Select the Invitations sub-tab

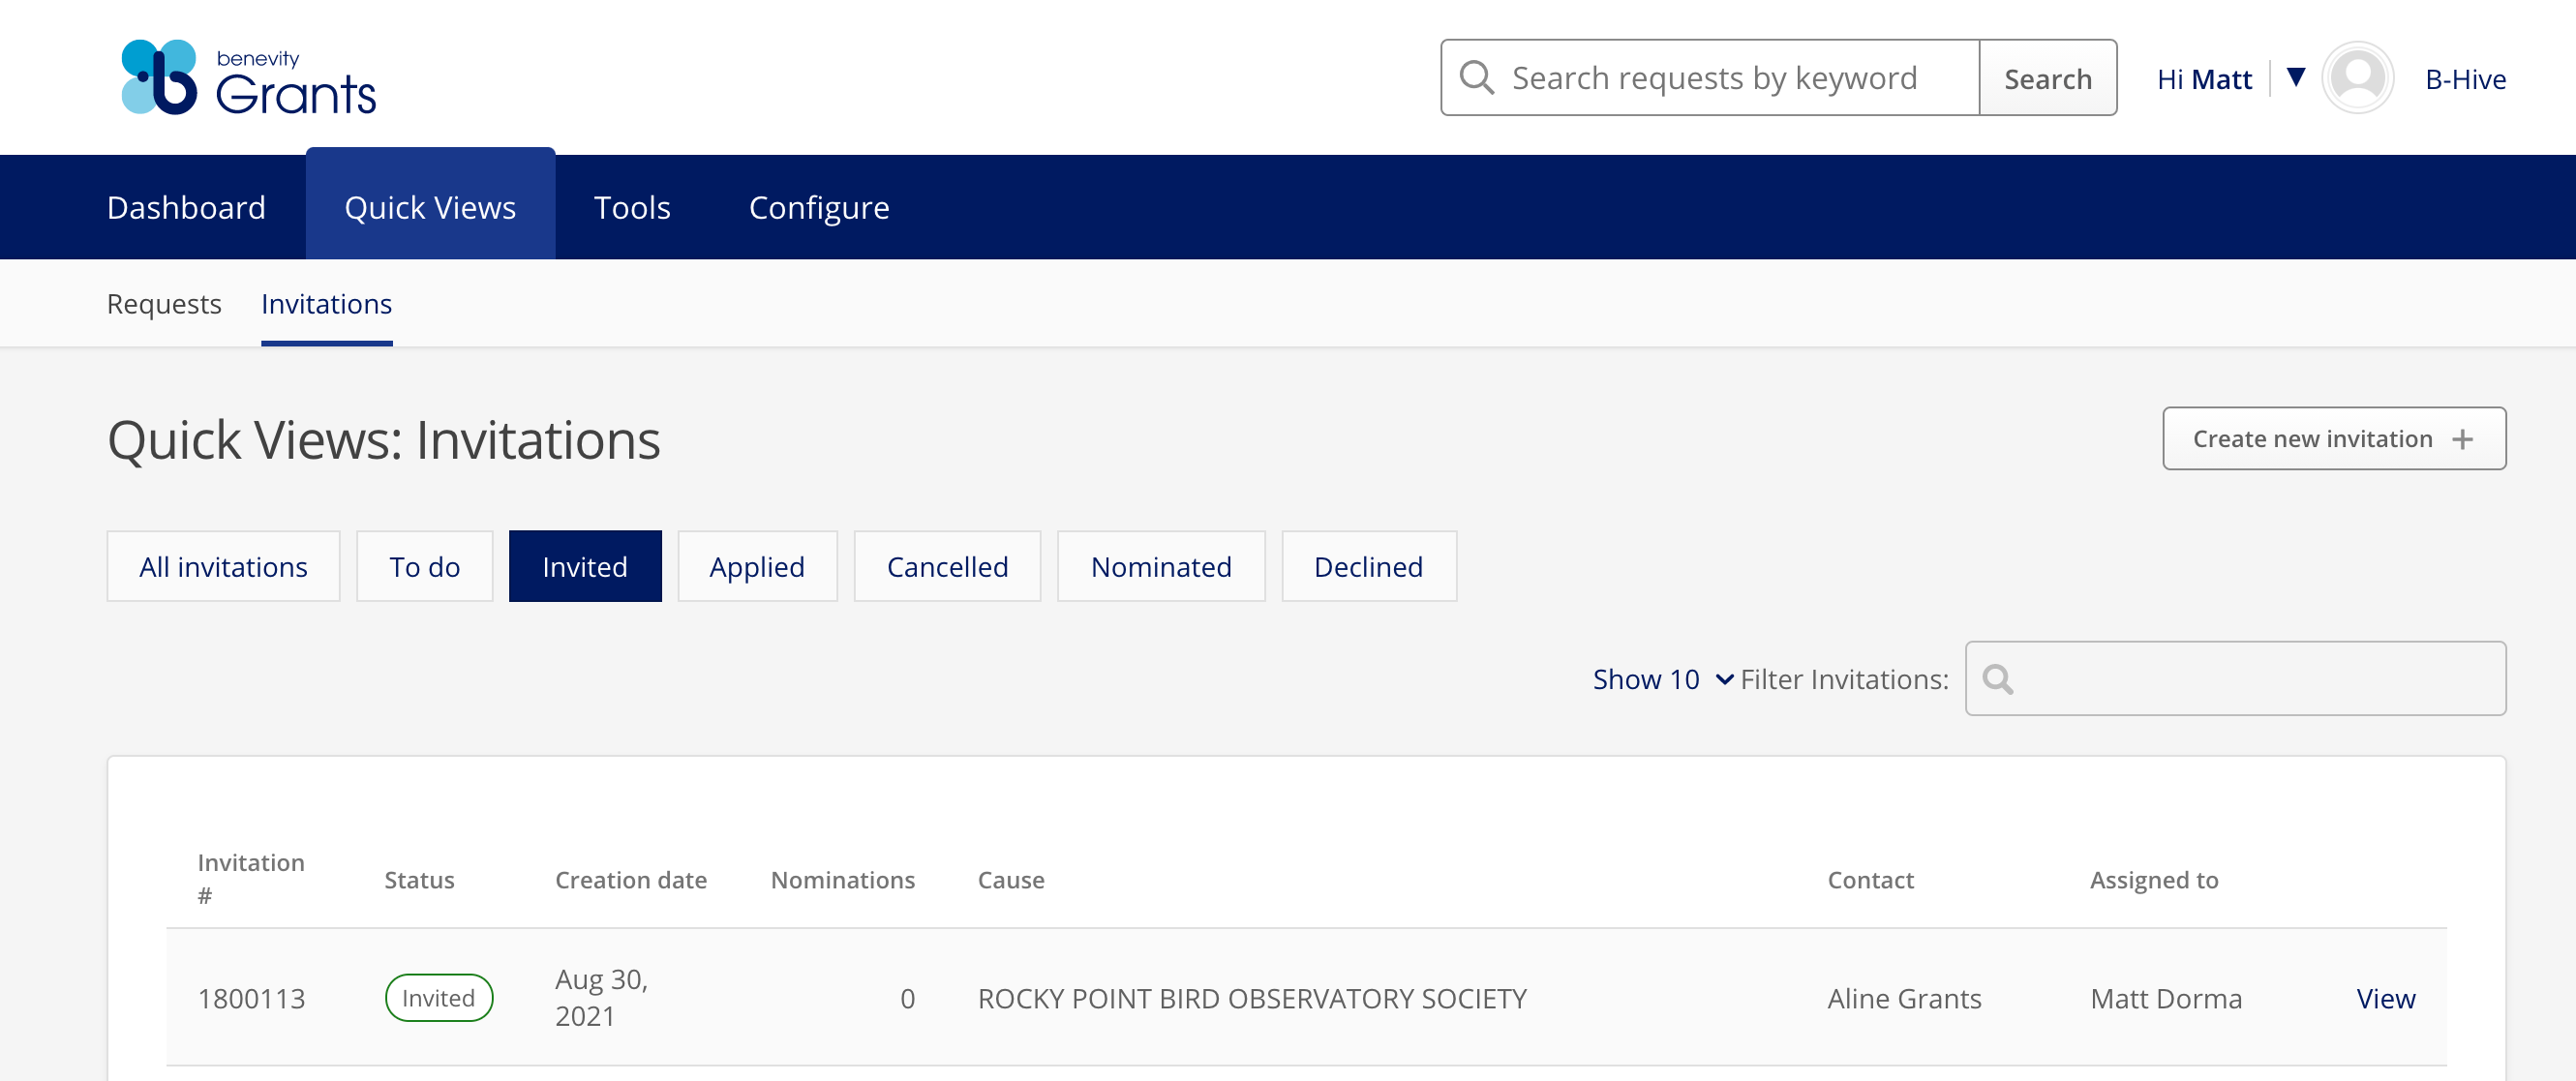pyautogui.click(x=327, y=304)
